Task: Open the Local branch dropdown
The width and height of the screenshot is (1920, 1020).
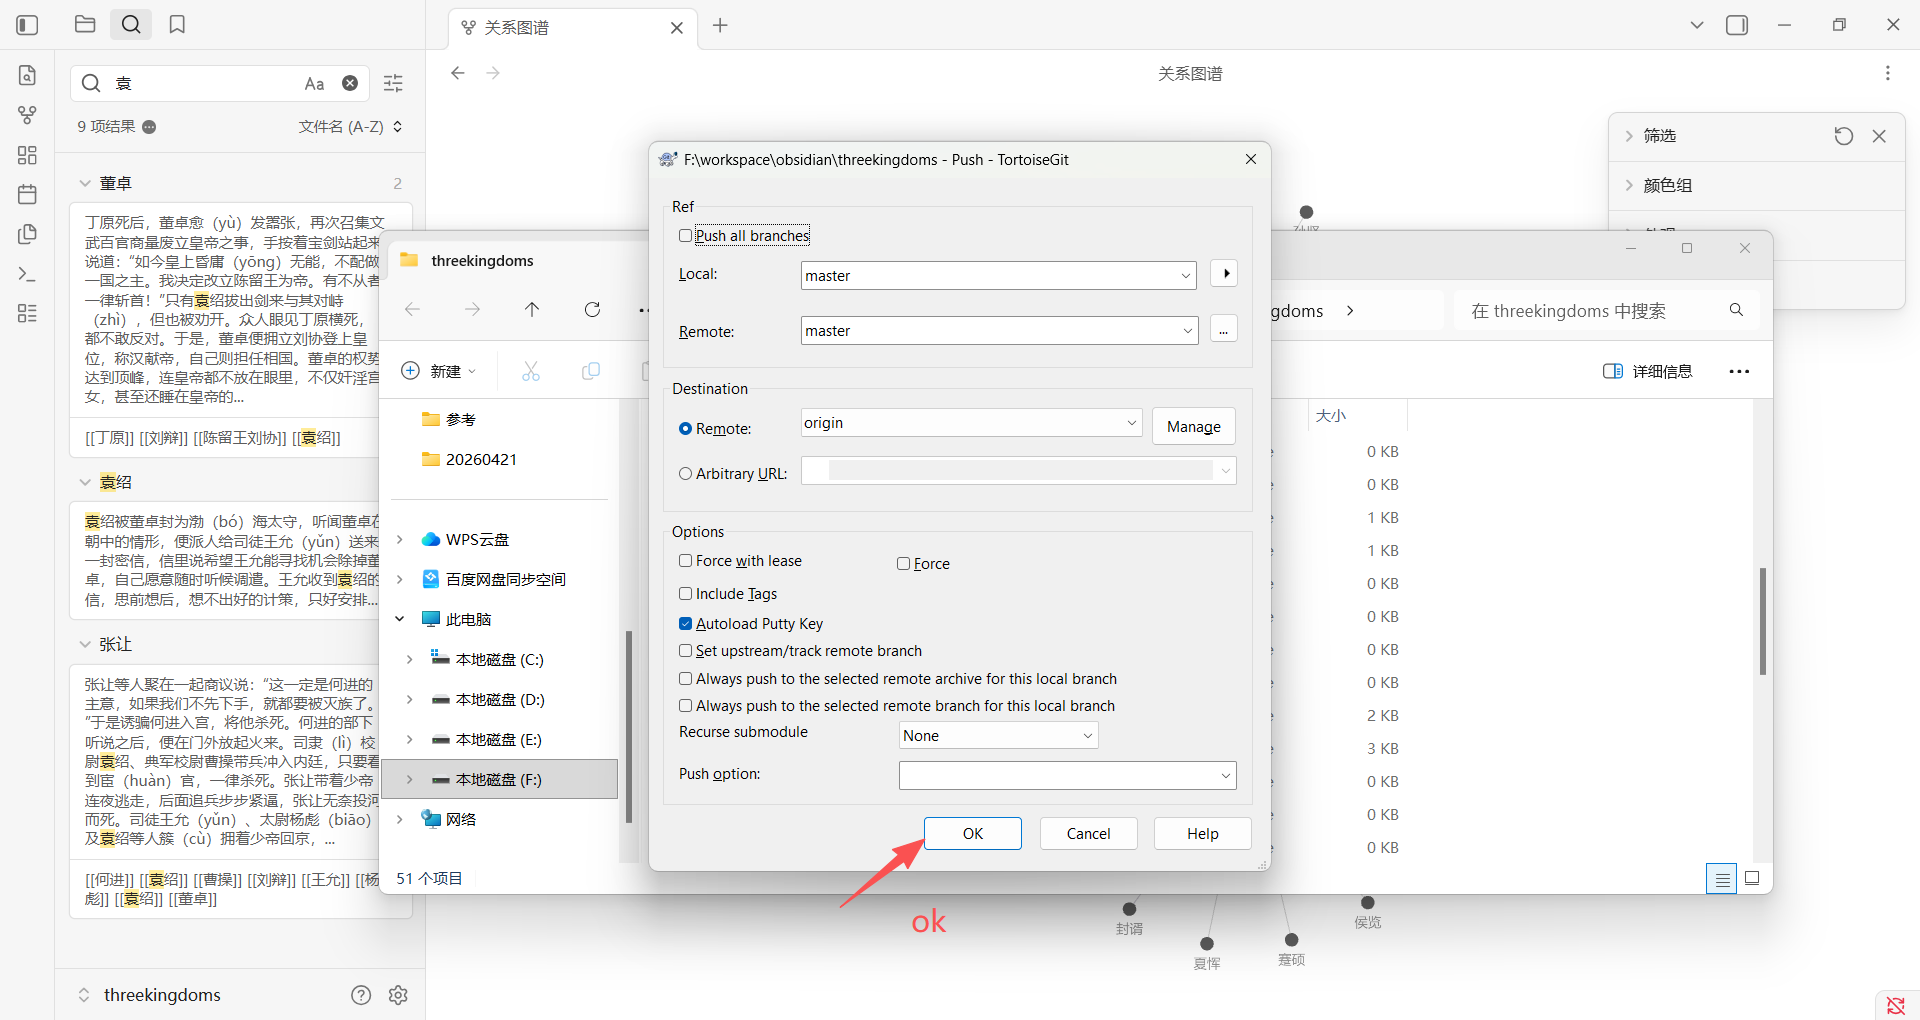Action: [1185, 276]
